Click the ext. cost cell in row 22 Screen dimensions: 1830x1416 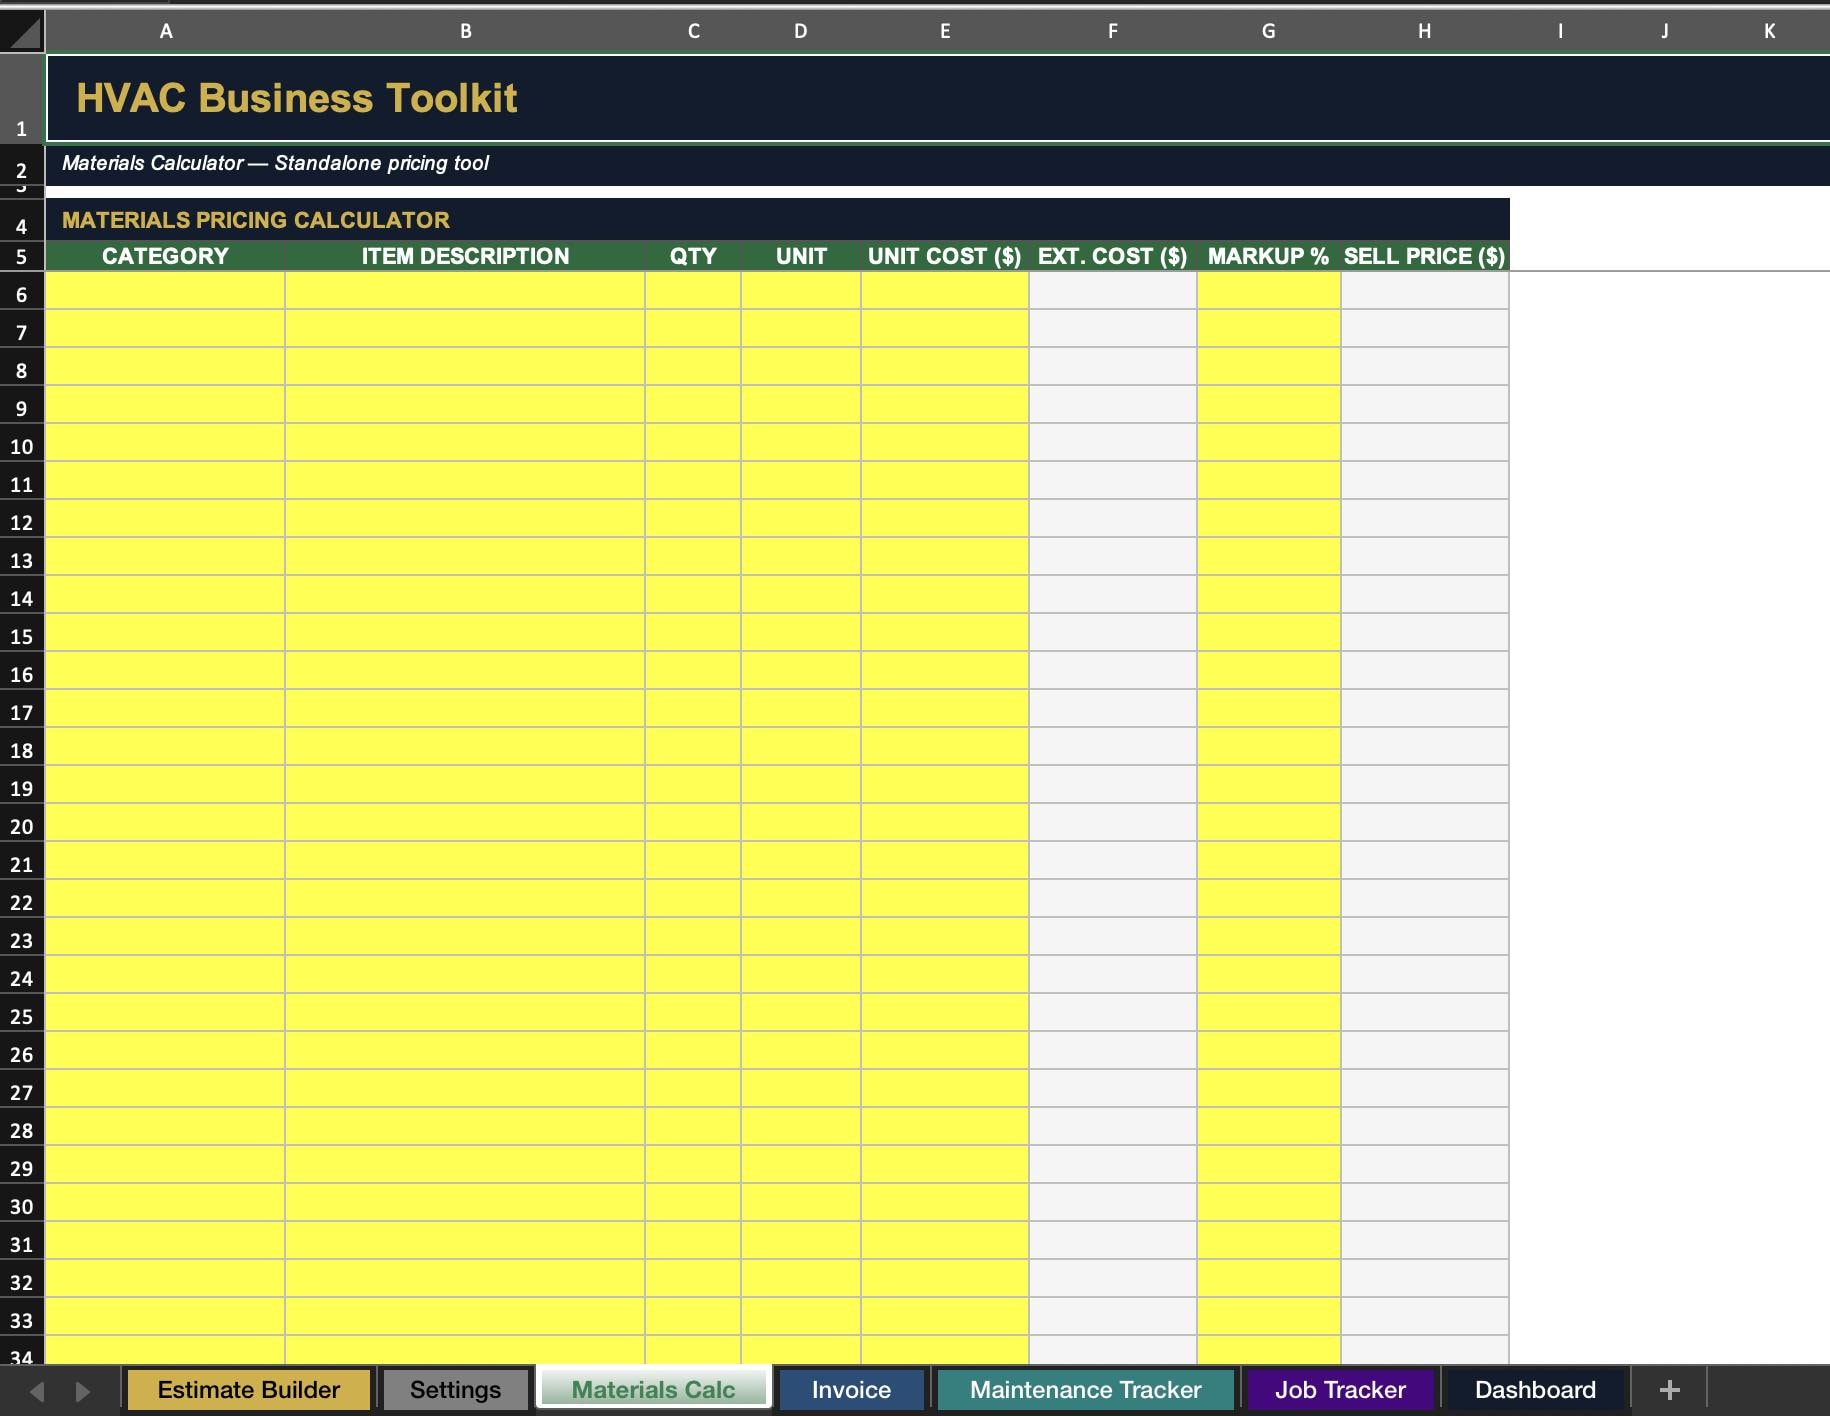point(1112,899)
